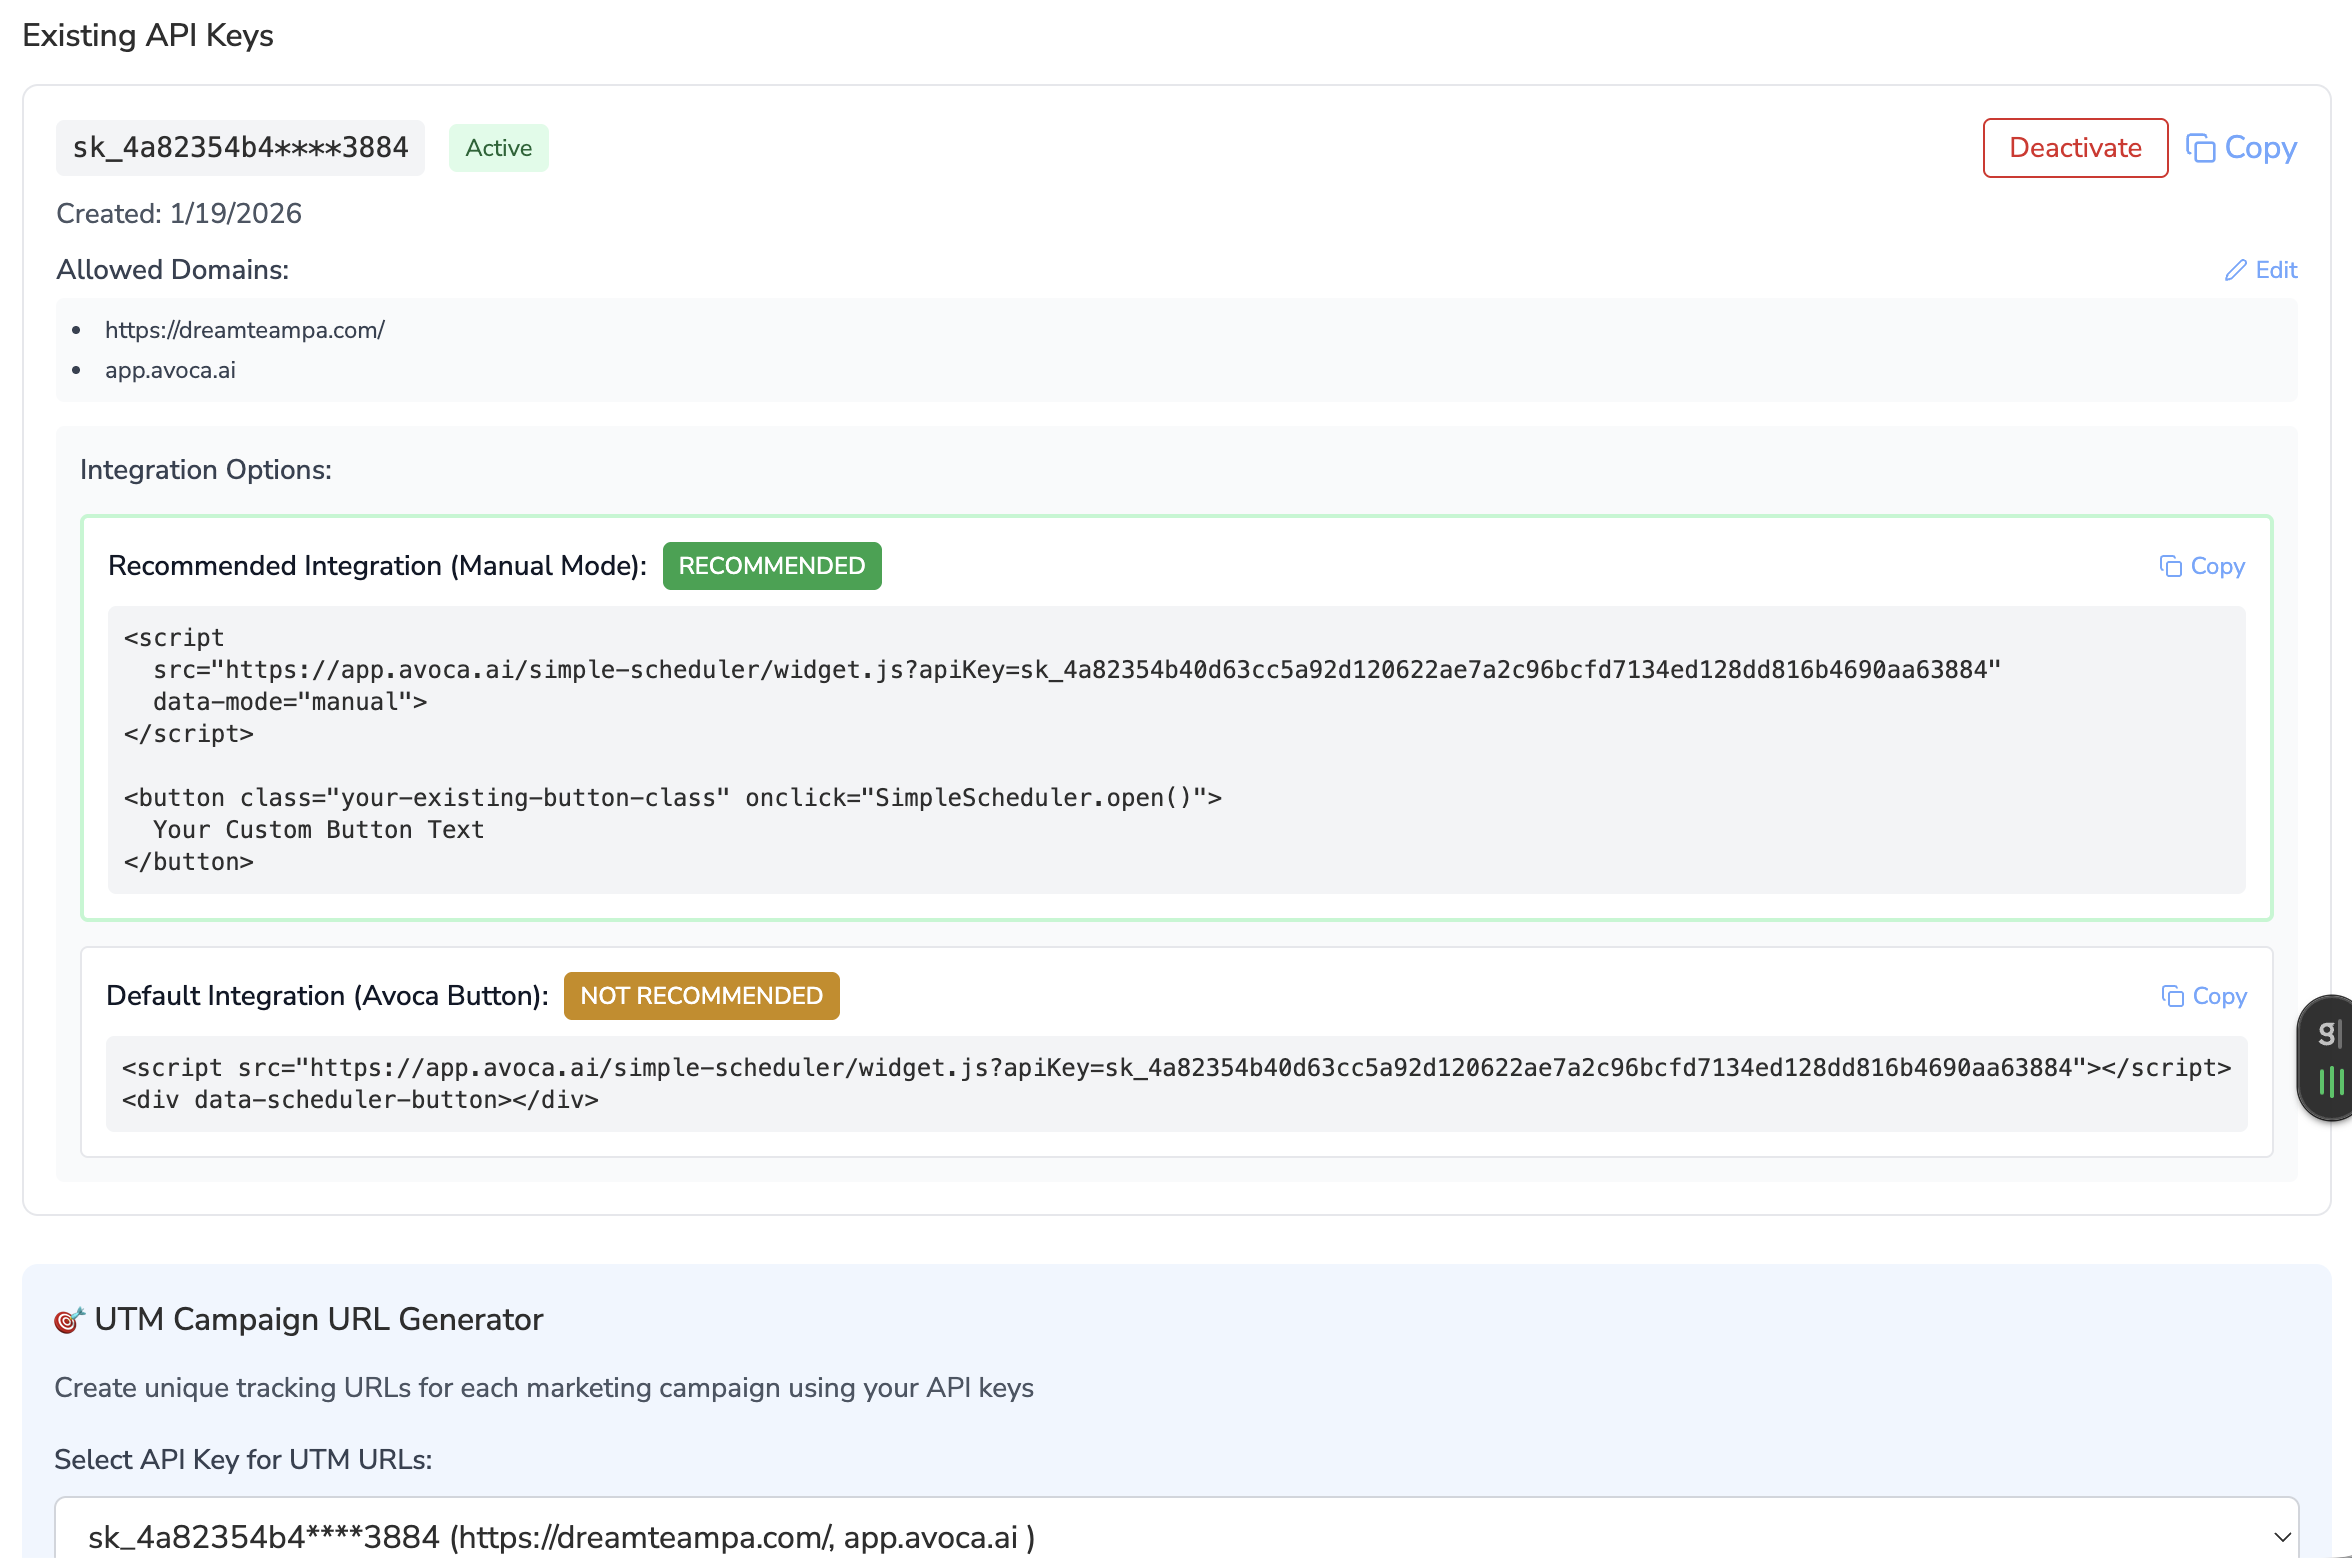
Task: Click the green RECOMMENDED badge
Action: pos(771,566)
